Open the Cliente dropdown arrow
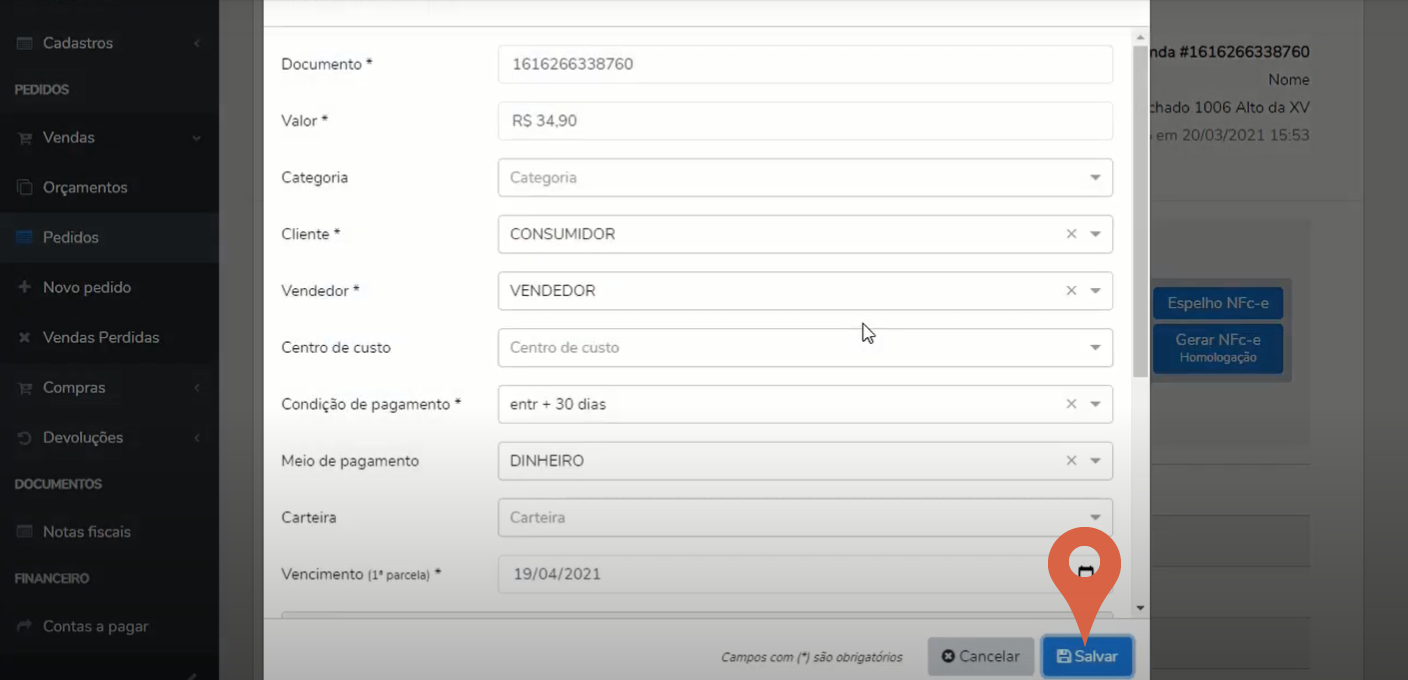Image resolution: width=1408 pixels, height=680 pixels. click(1095, 234)
